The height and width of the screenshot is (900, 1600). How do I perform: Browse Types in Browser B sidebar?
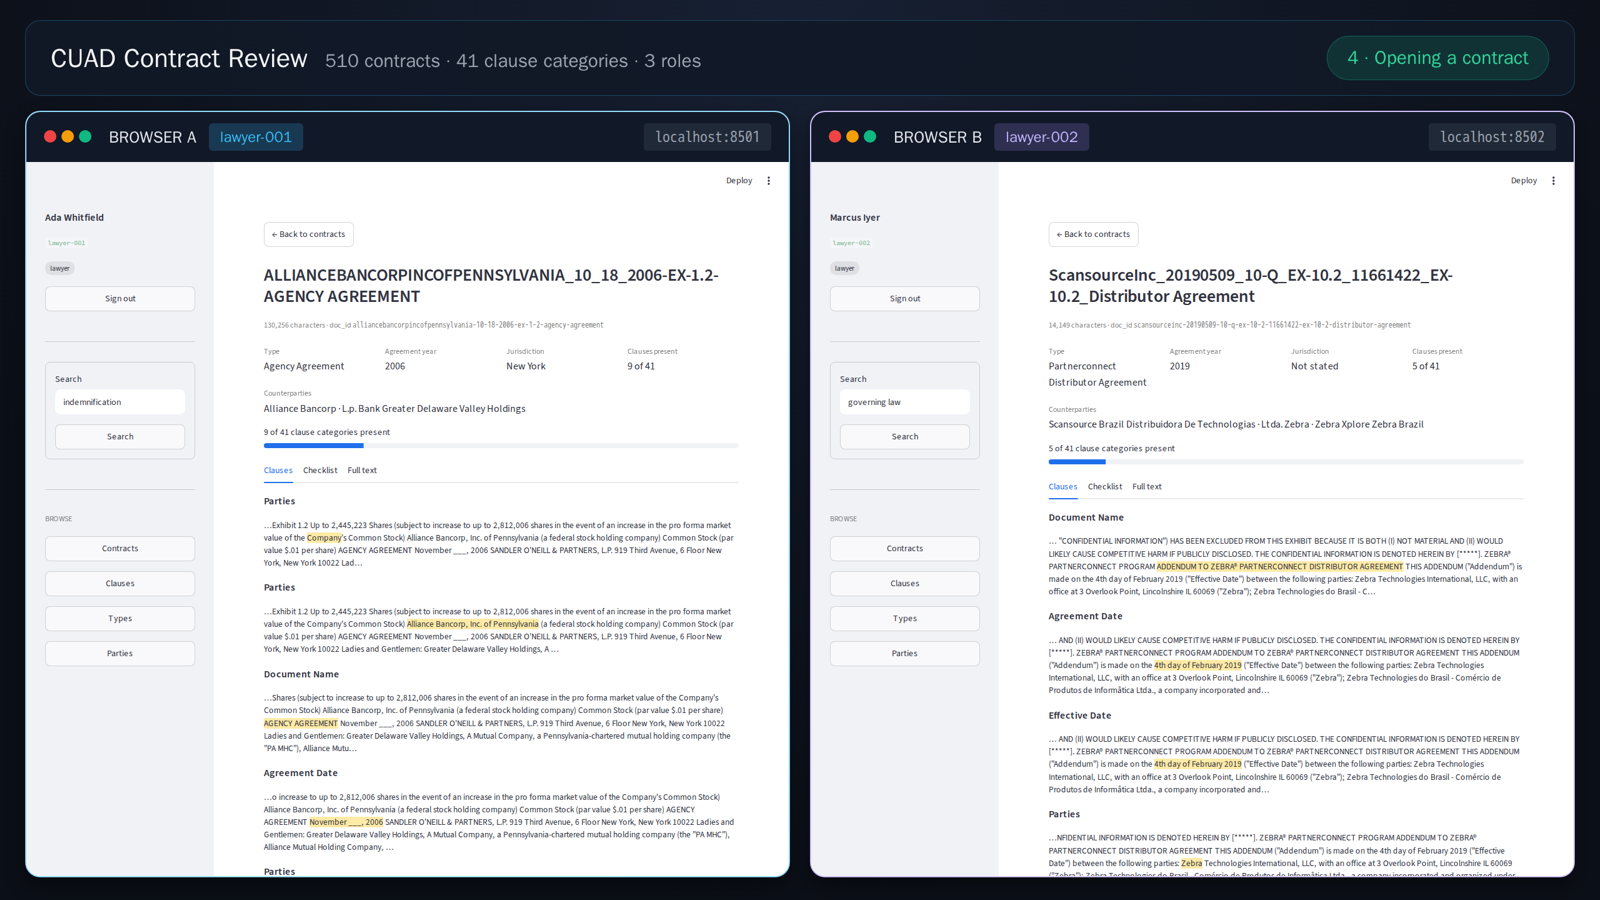pyautogui.click(x=904, y=618)
